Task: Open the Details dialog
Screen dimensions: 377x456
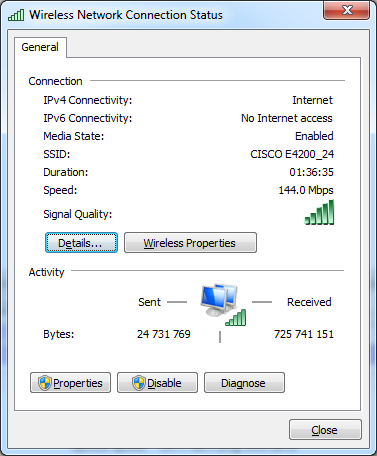Action: tap(81, 243)
